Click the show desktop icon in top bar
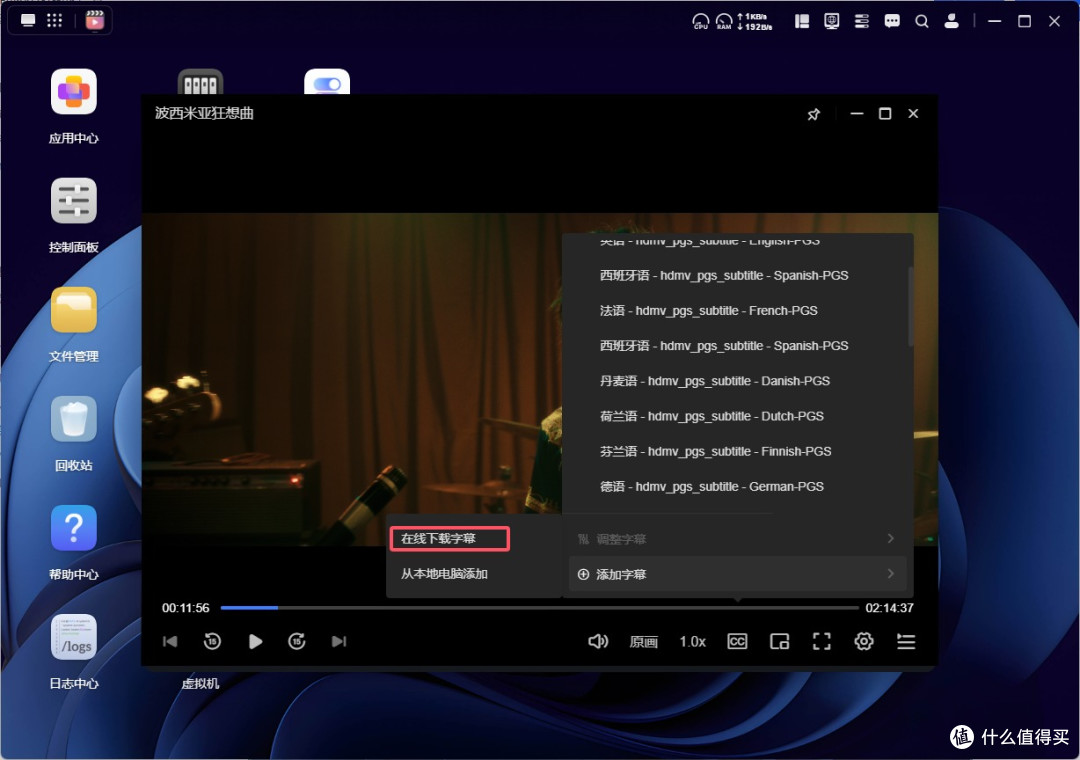 click(28, 20)
